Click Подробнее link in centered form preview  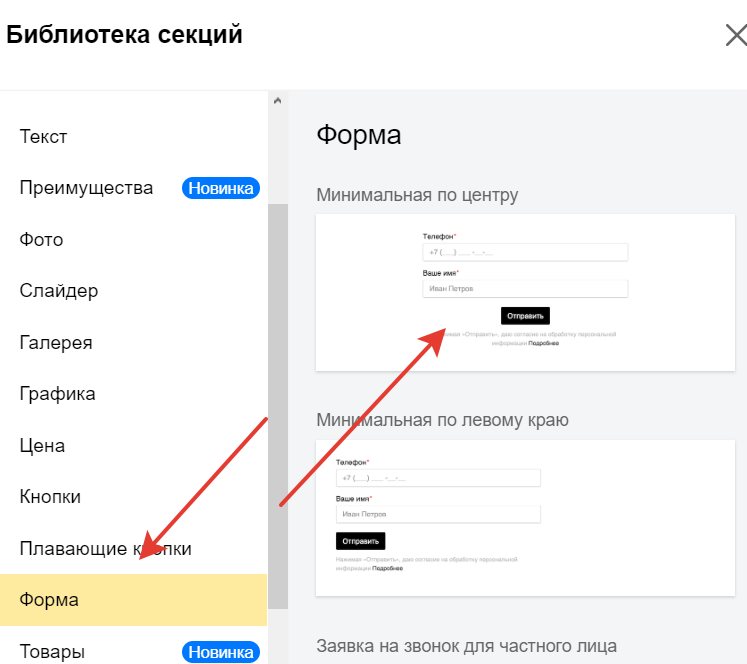(x=544, y=343)
